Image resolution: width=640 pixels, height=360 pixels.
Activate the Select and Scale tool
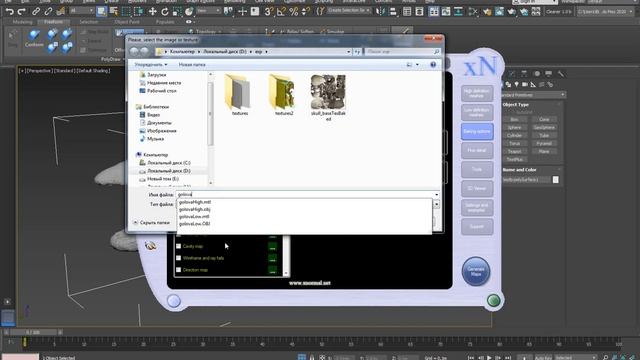point(177,11)
